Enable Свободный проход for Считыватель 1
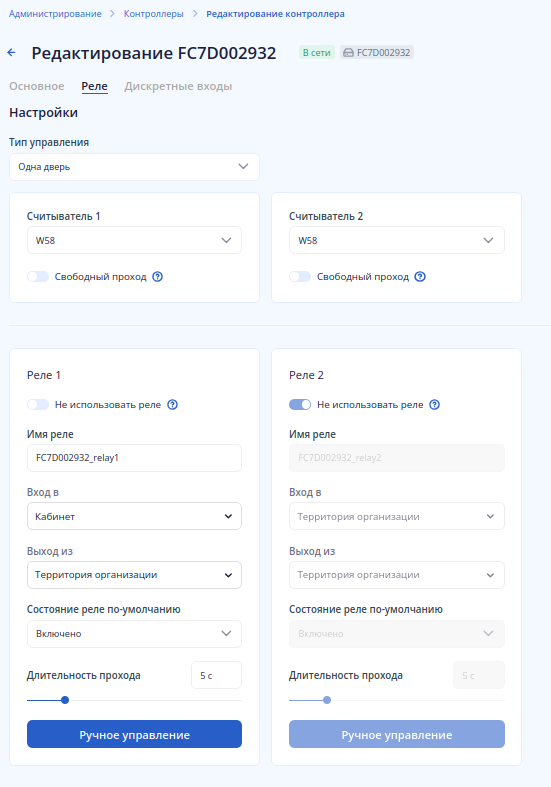 tap(38, 277)
